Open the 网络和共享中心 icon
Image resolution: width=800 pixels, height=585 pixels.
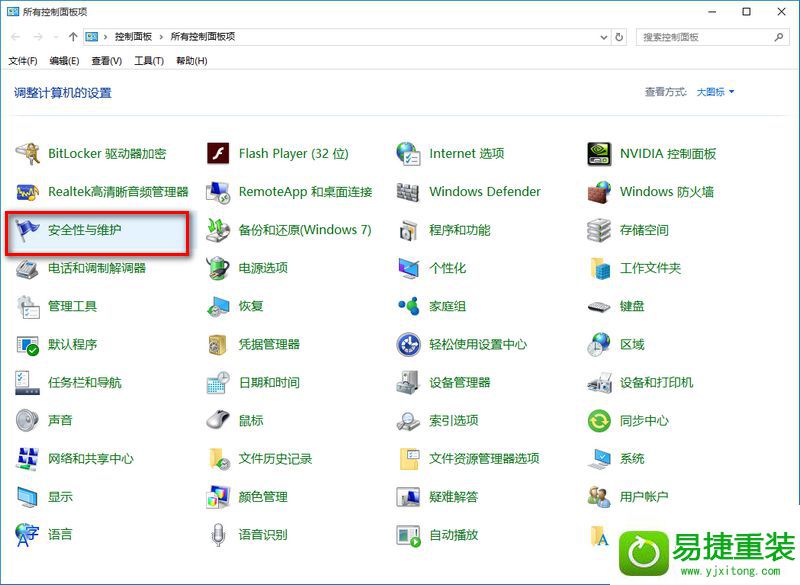(x=27, y=459)
